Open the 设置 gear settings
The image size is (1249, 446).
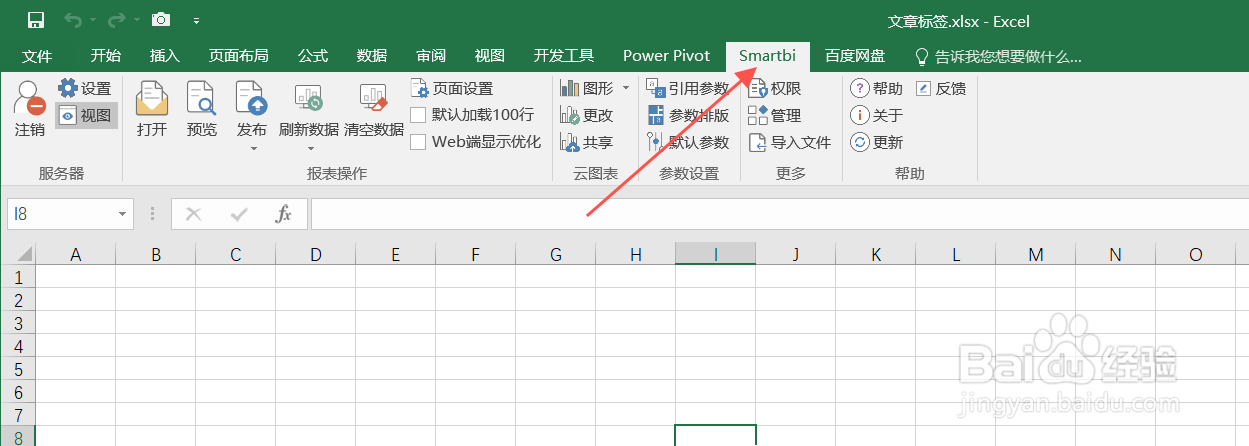84,88
